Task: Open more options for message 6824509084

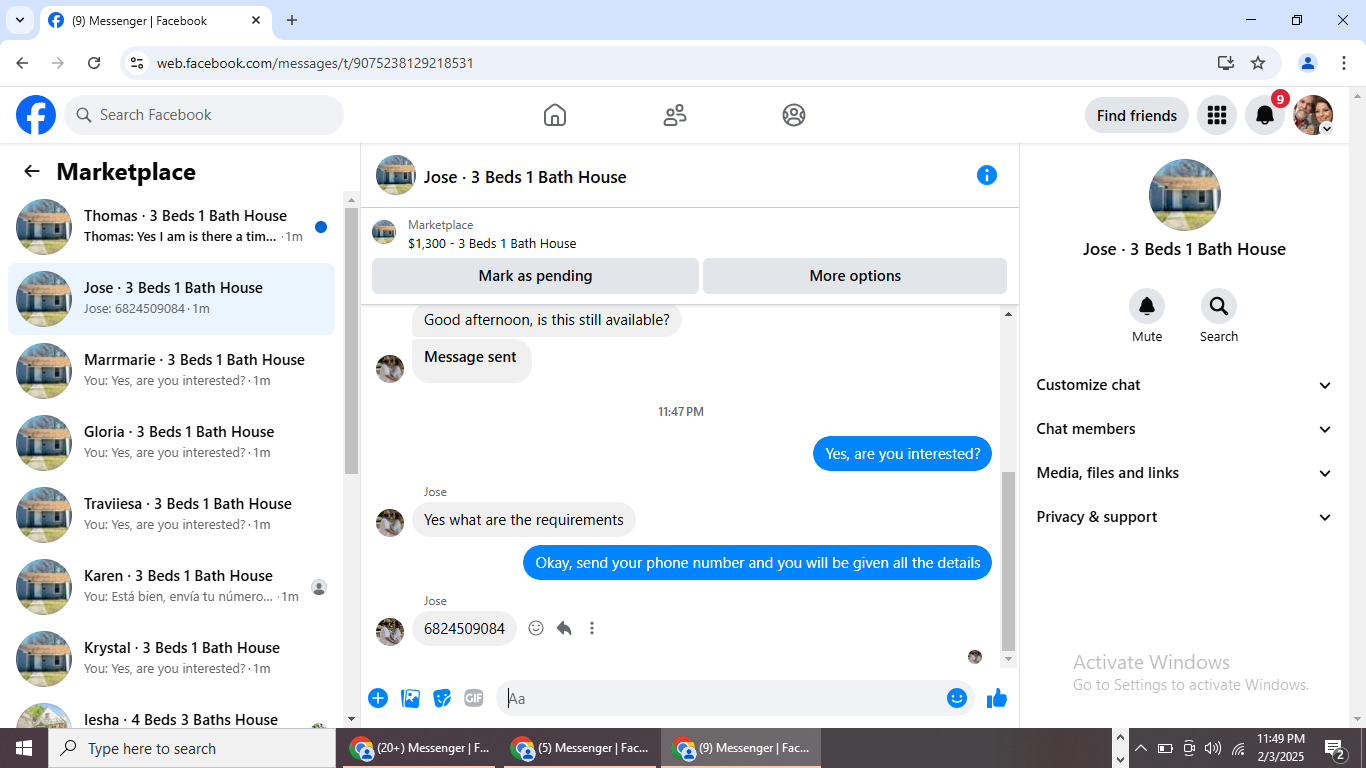Action: (x=592, y=628)
